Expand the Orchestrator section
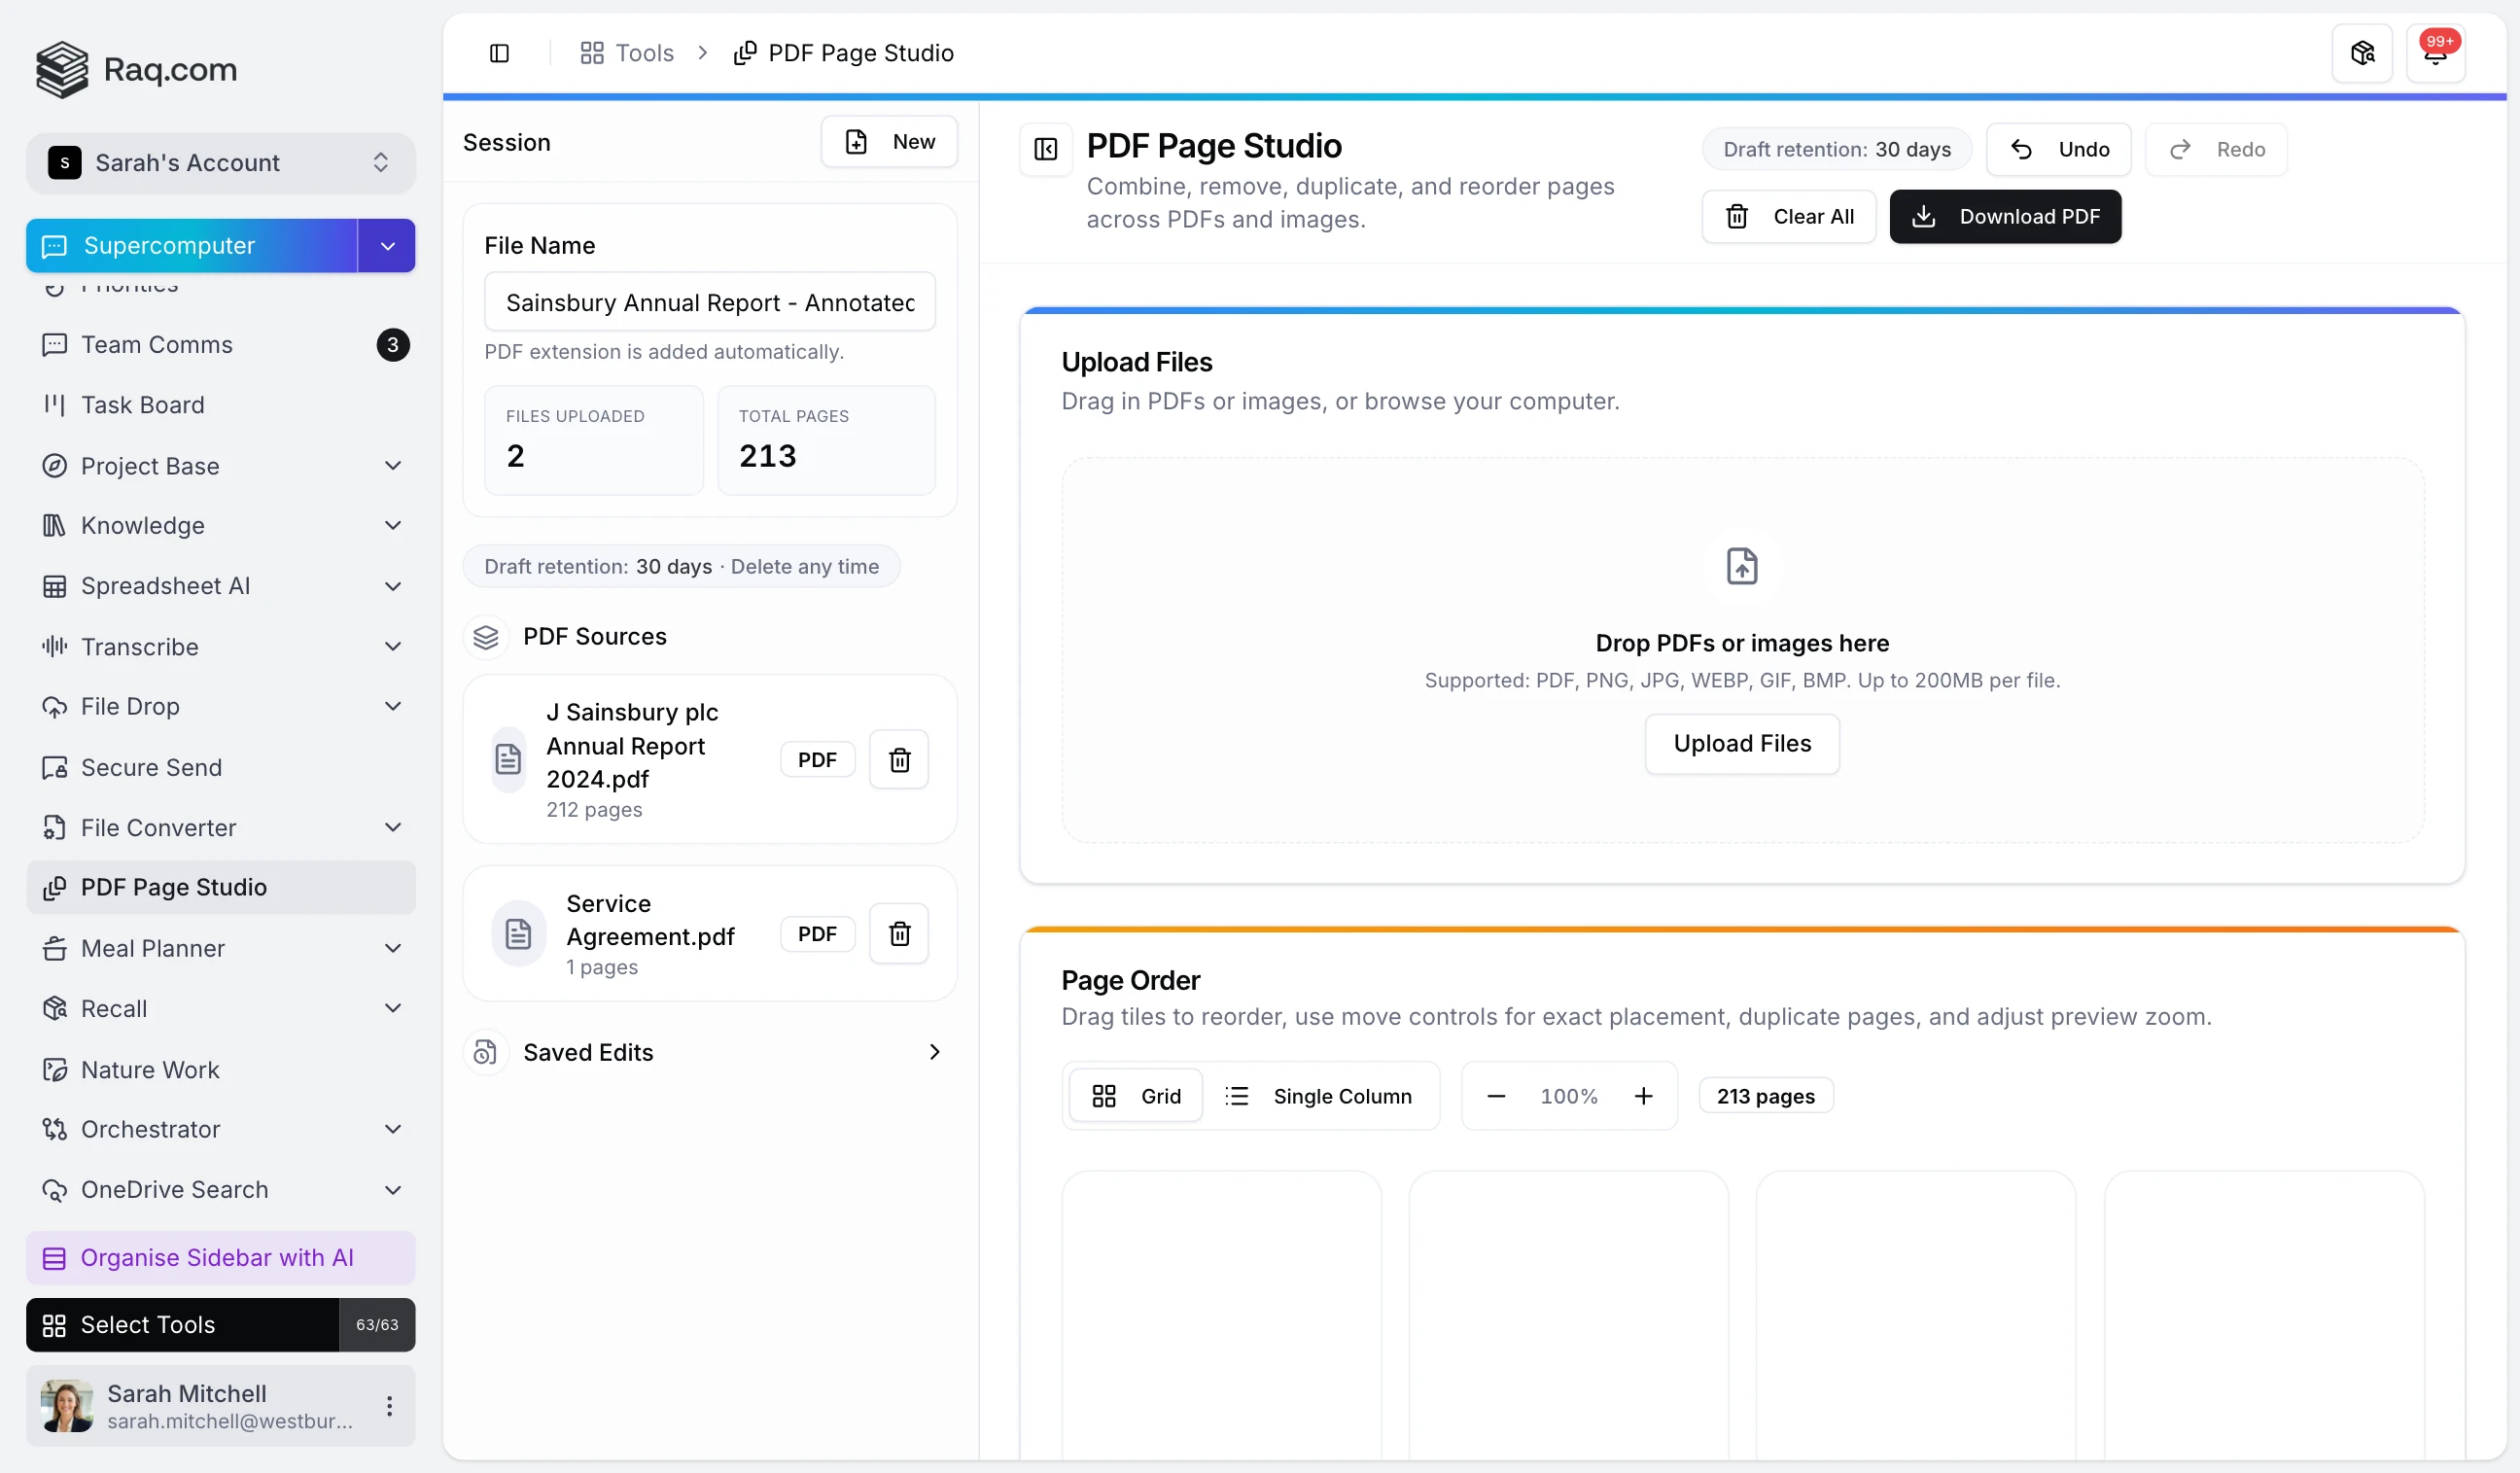2520x1473 pixels. 393,1129
